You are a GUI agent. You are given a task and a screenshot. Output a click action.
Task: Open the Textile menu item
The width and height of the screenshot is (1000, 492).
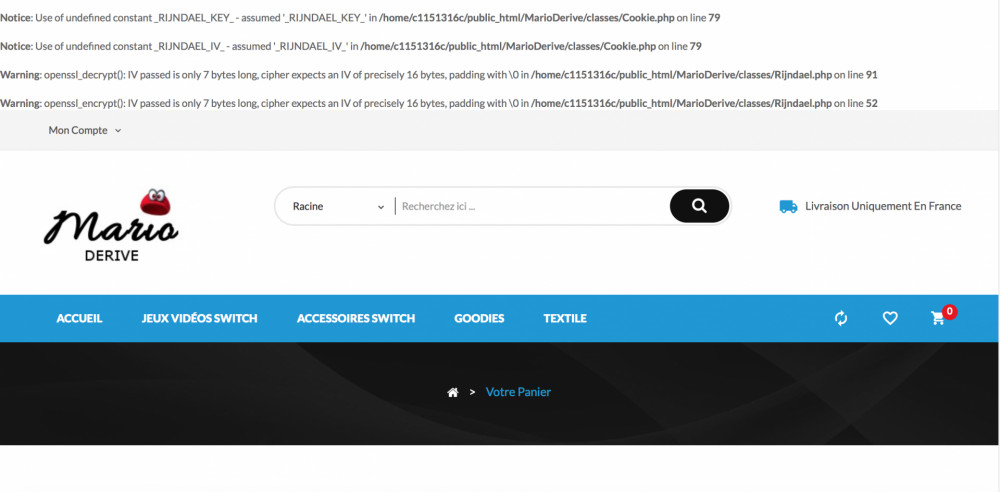tap(565, 318)
